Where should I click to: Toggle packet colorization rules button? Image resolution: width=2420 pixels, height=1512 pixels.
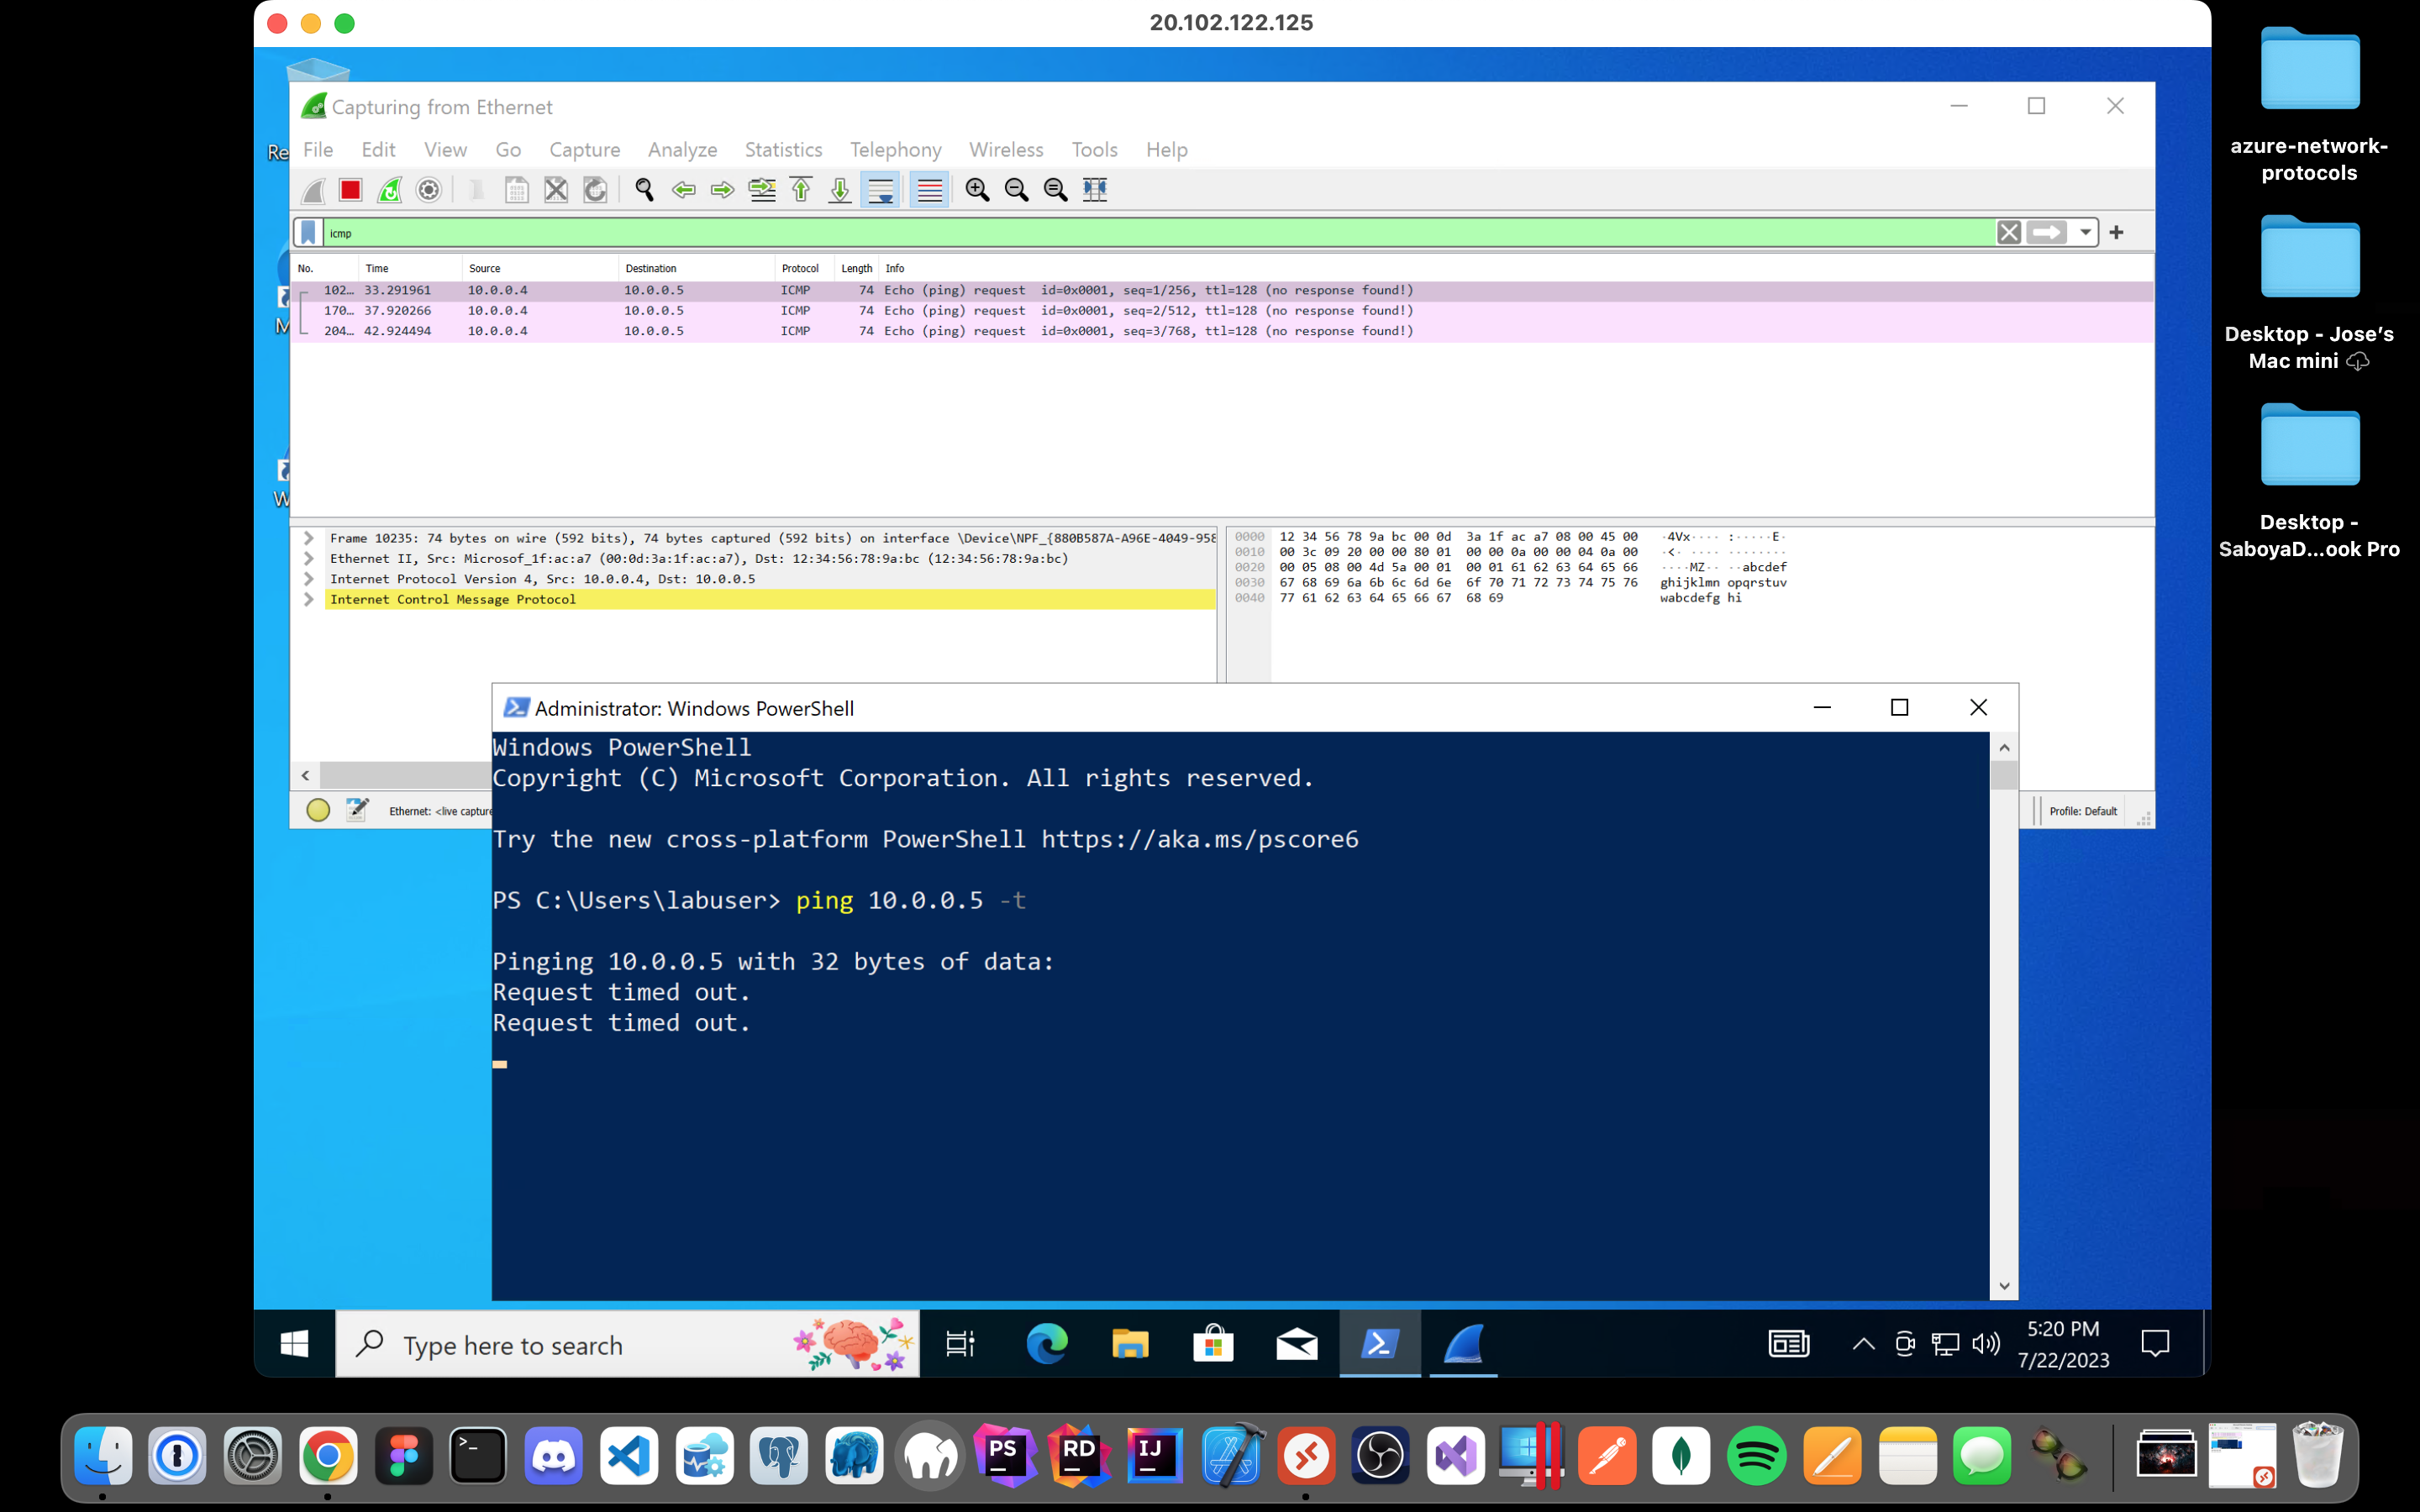[929, 190]
